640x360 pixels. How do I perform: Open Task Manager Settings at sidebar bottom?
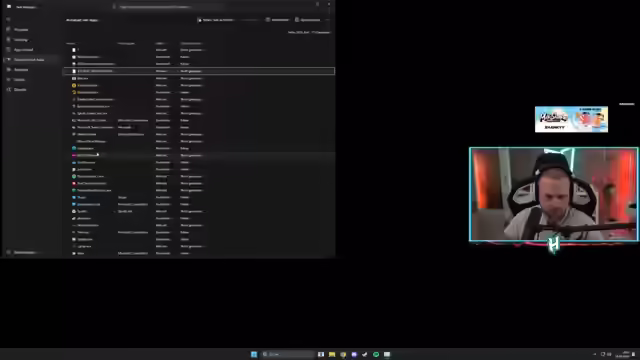tap(31, 252)
